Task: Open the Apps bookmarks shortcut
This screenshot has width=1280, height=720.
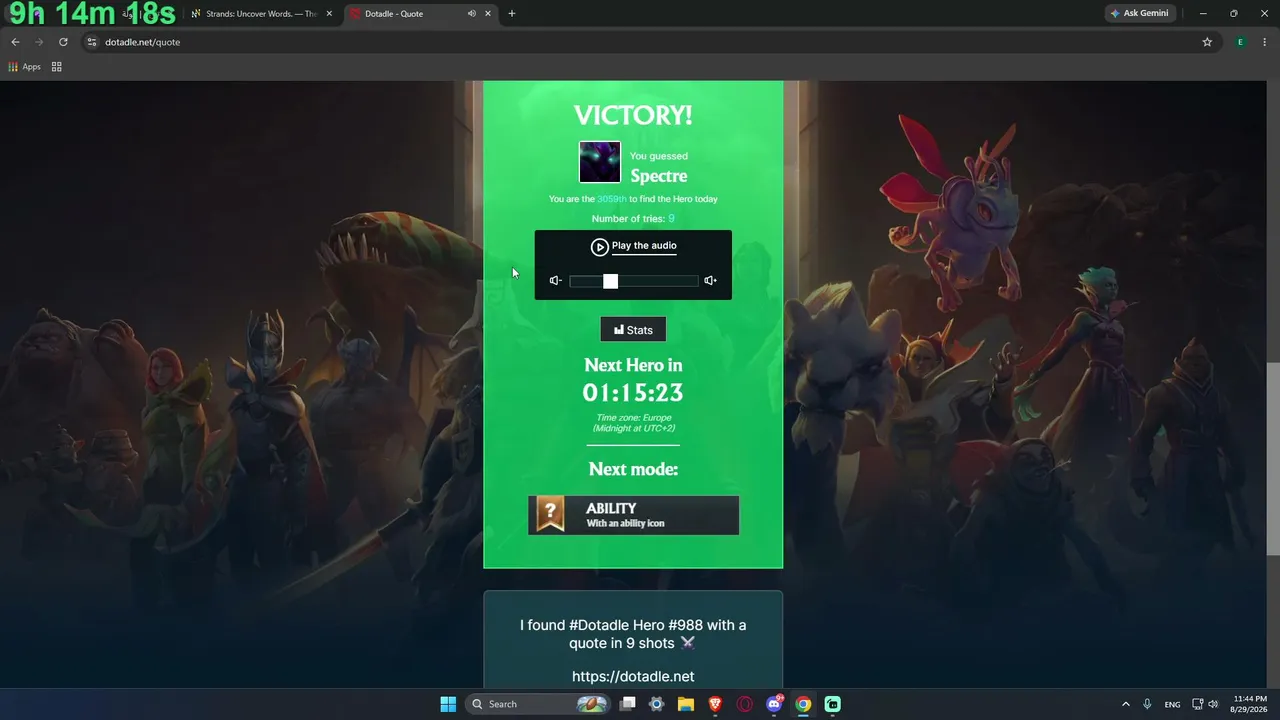Action: point(24,67)
